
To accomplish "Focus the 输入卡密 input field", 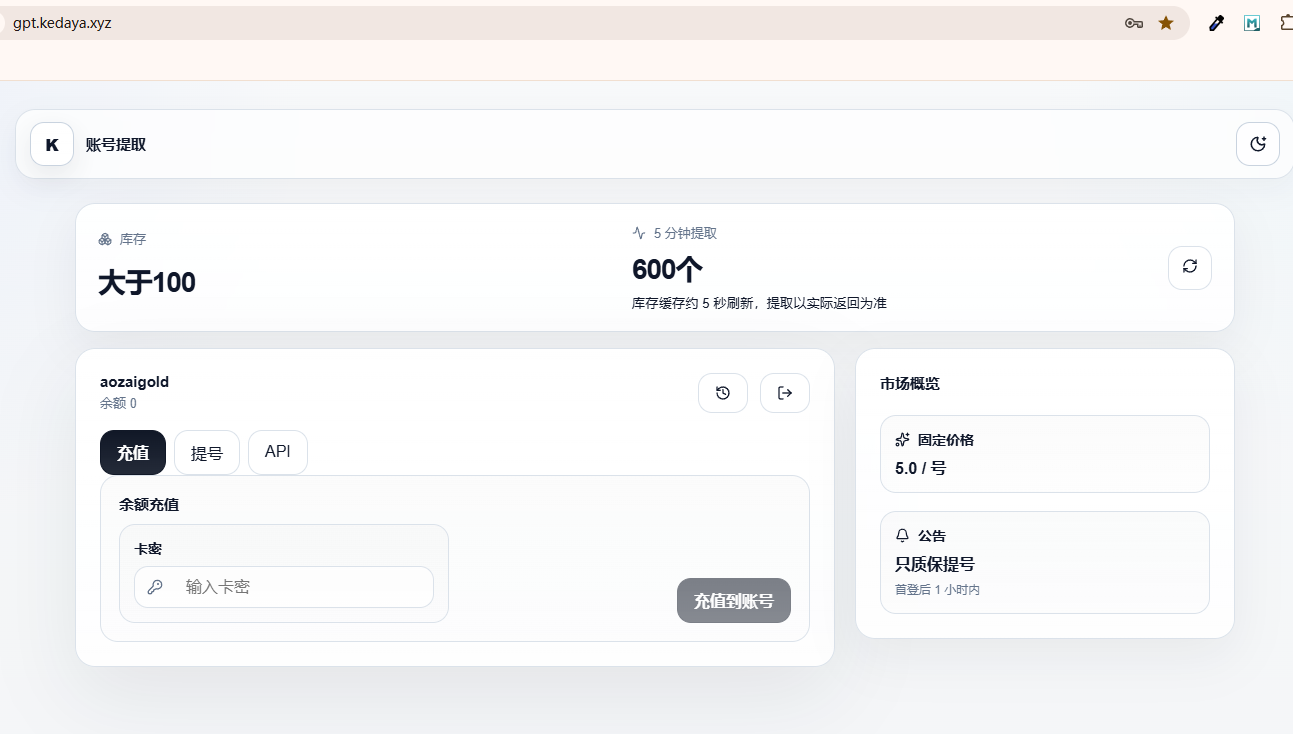I will (284, 587).
